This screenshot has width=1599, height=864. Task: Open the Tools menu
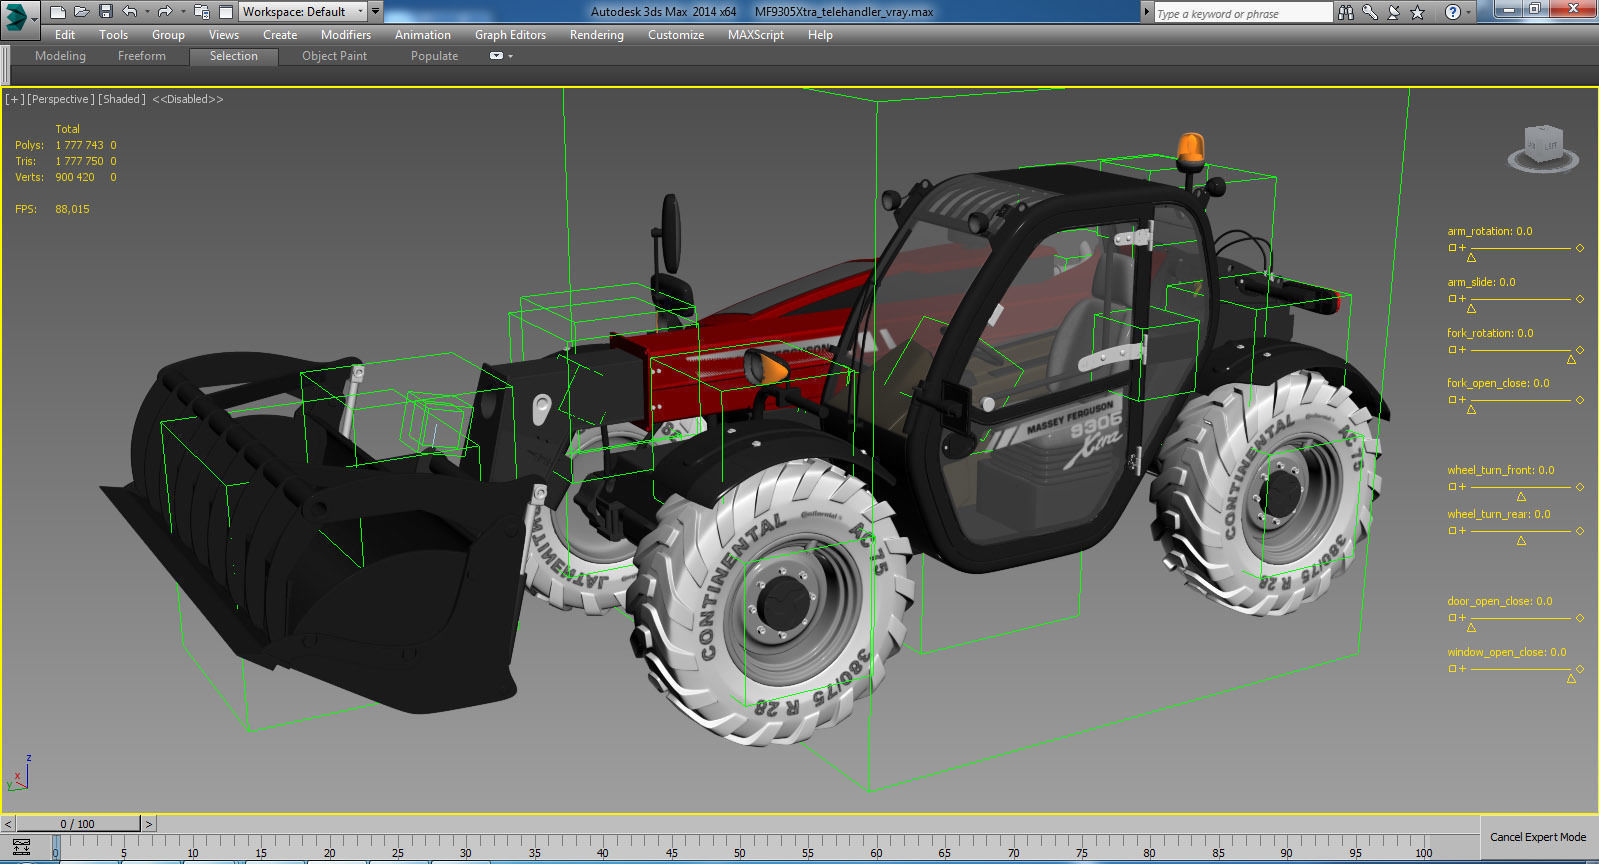[x=113, y=35]
